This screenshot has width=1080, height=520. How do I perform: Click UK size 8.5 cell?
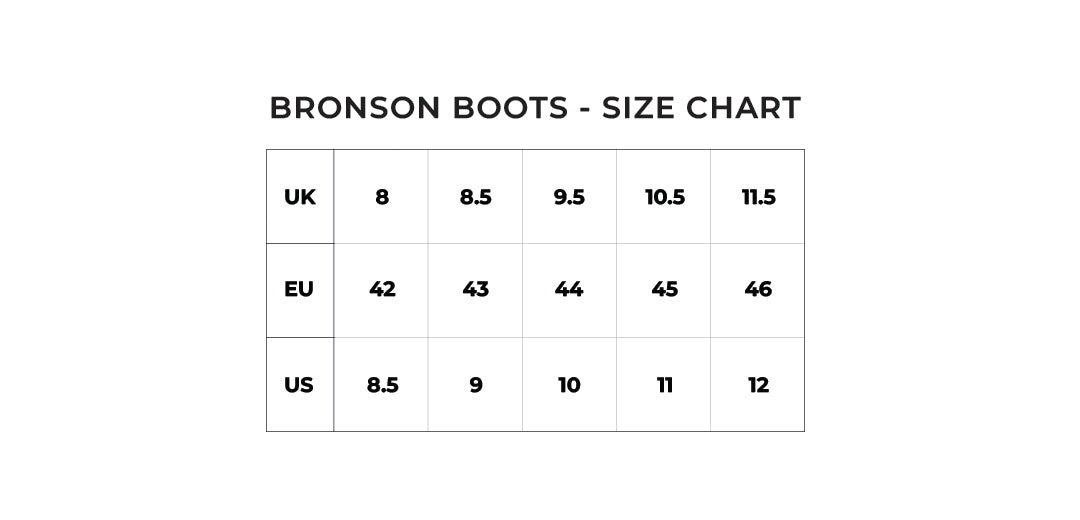click(475, 197)
